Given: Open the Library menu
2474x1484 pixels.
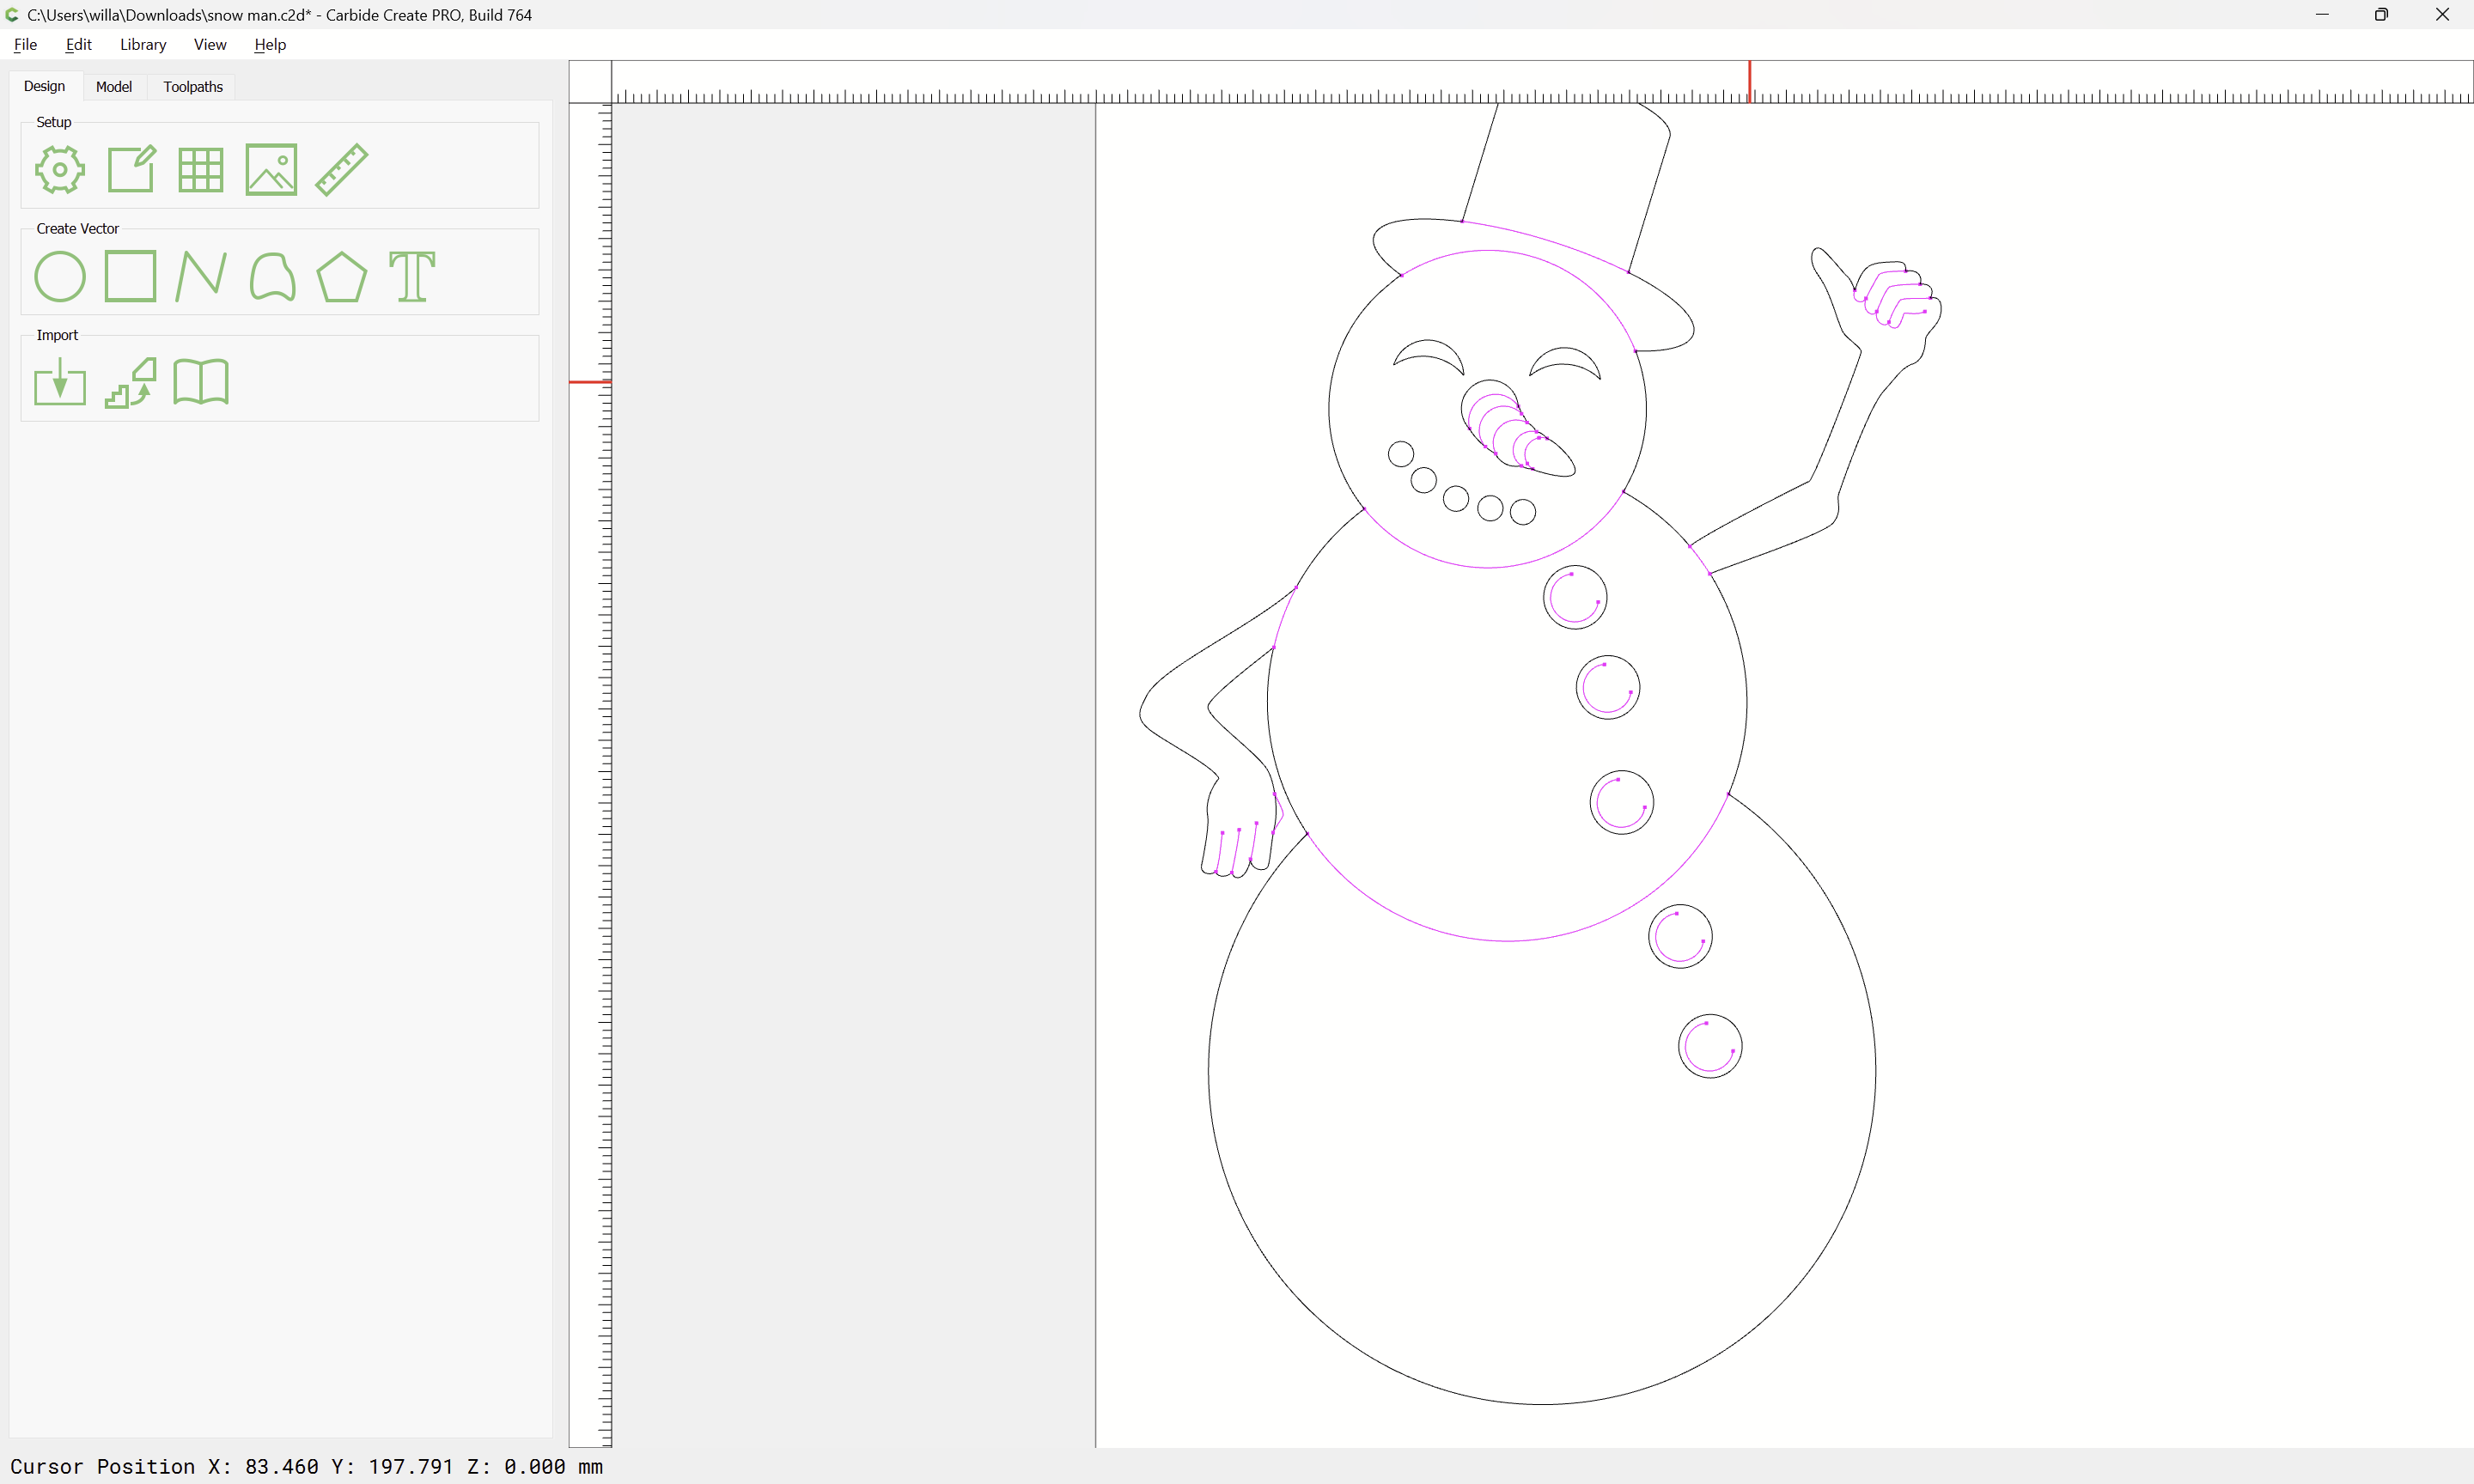Looking at the screenshot, I should (143, 45).
